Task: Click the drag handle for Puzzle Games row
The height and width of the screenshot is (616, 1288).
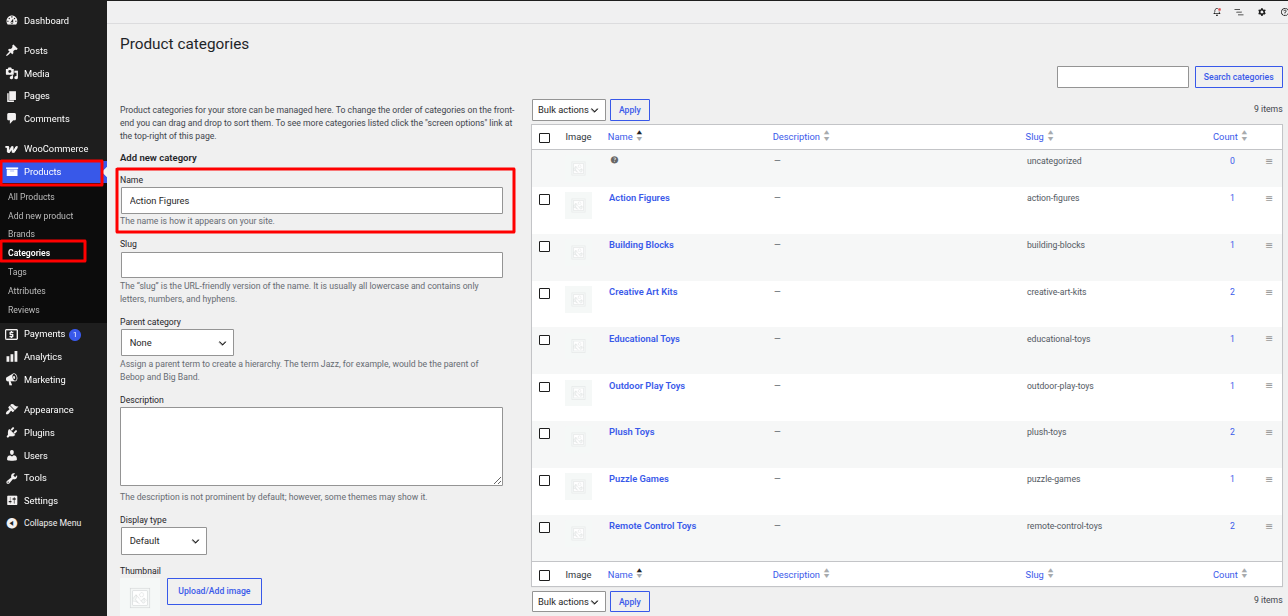Action: coord(1269,480)
